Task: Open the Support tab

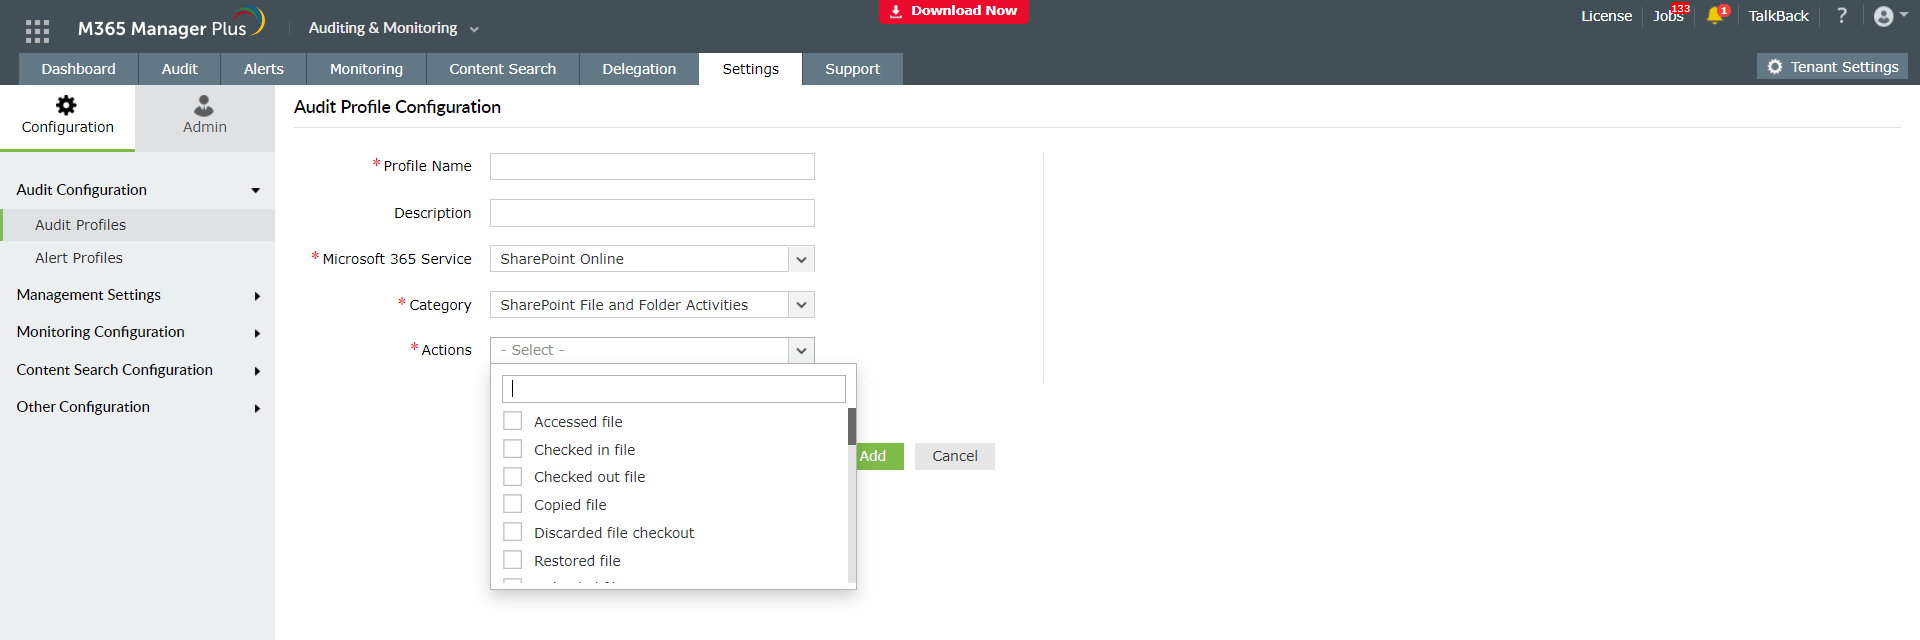Action: (852, 69)
